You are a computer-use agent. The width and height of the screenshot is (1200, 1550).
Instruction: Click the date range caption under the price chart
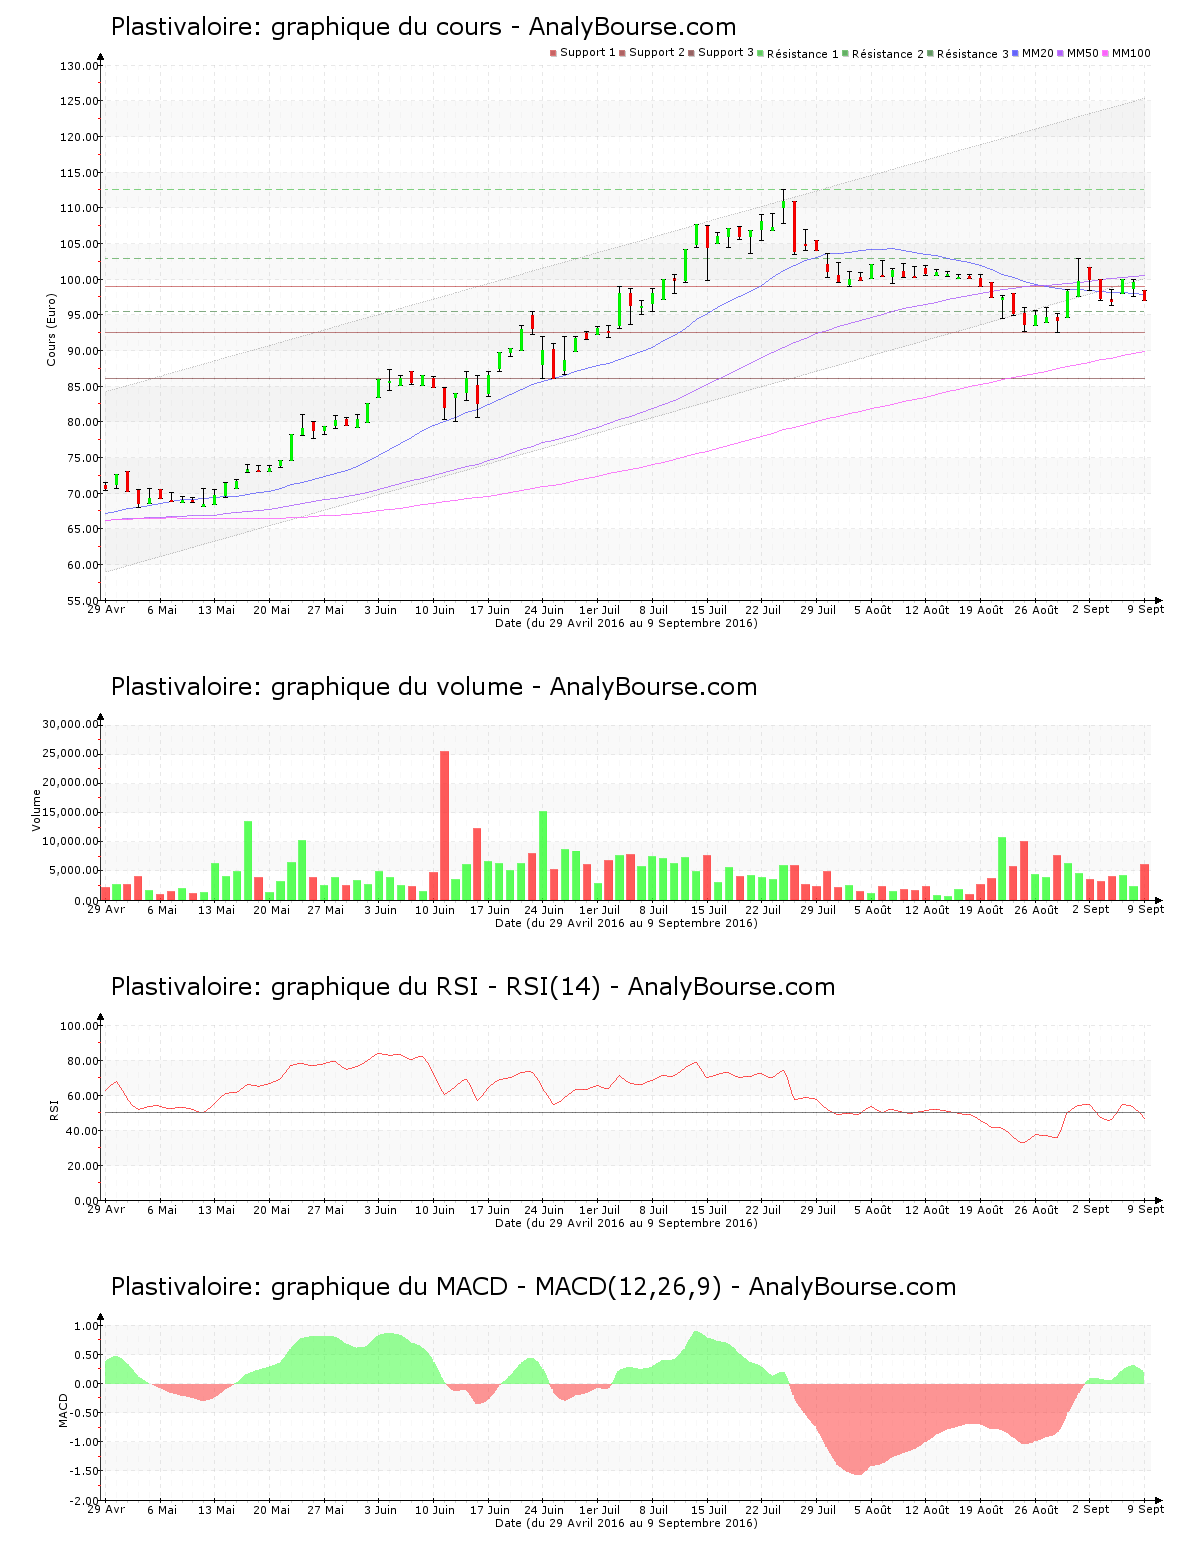coord(626,623)
